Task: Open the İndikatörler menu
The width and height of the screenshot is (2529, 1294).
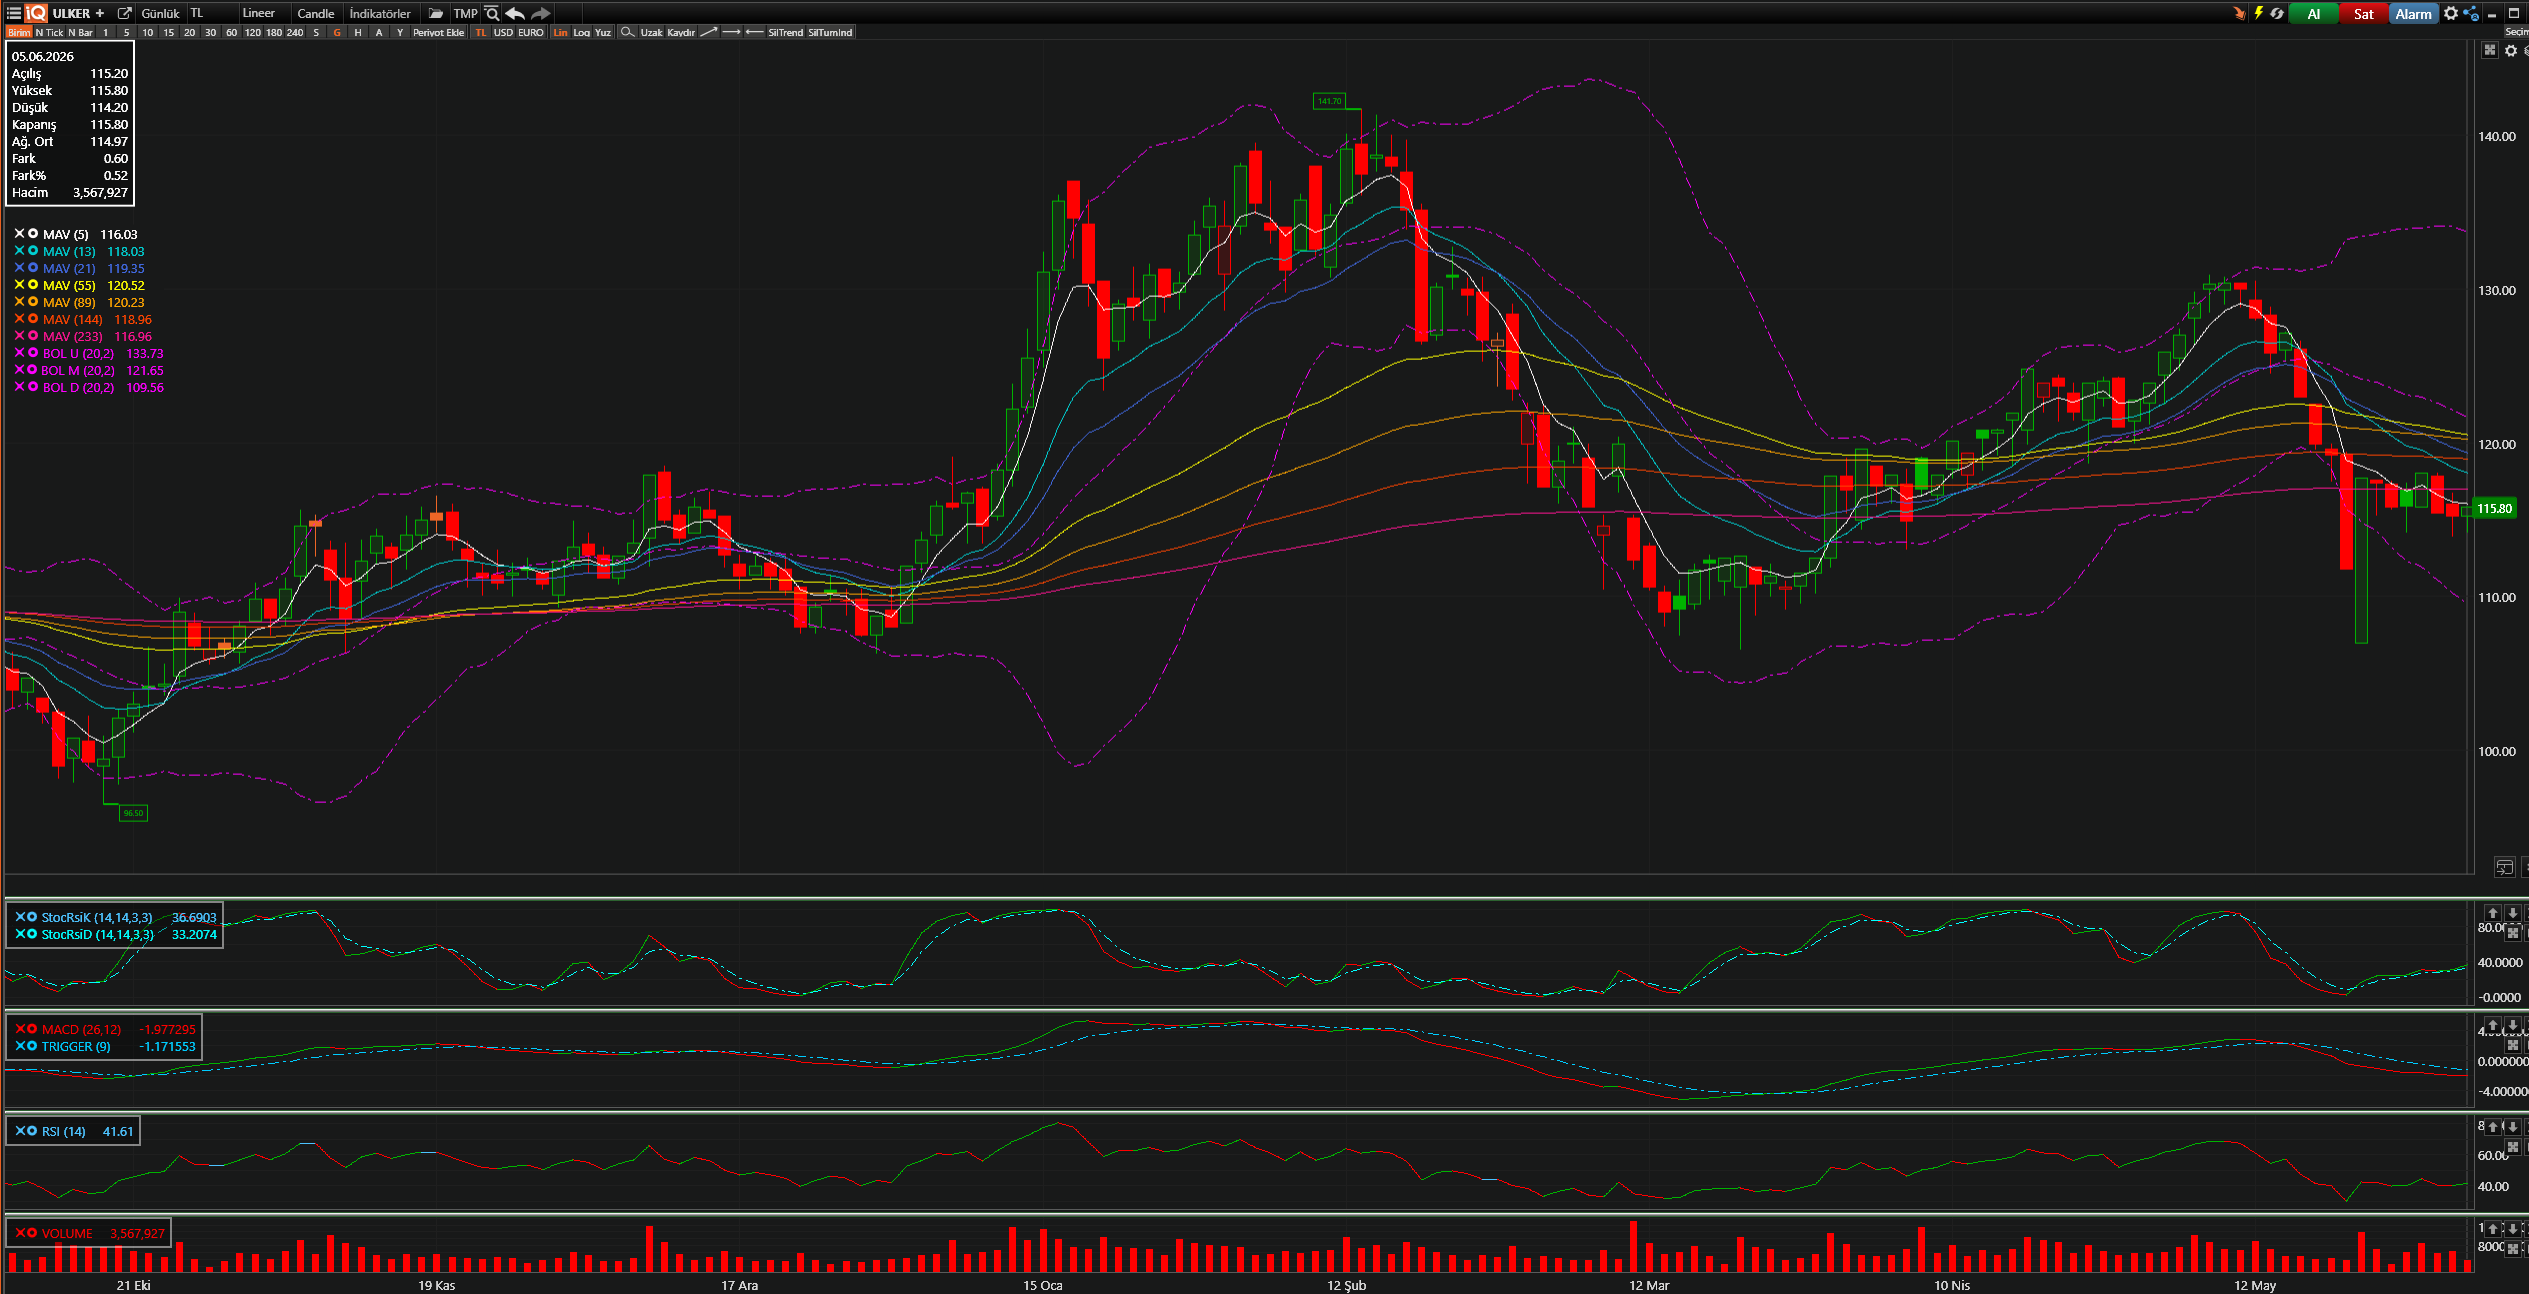Action: click(x=380, y=13)
